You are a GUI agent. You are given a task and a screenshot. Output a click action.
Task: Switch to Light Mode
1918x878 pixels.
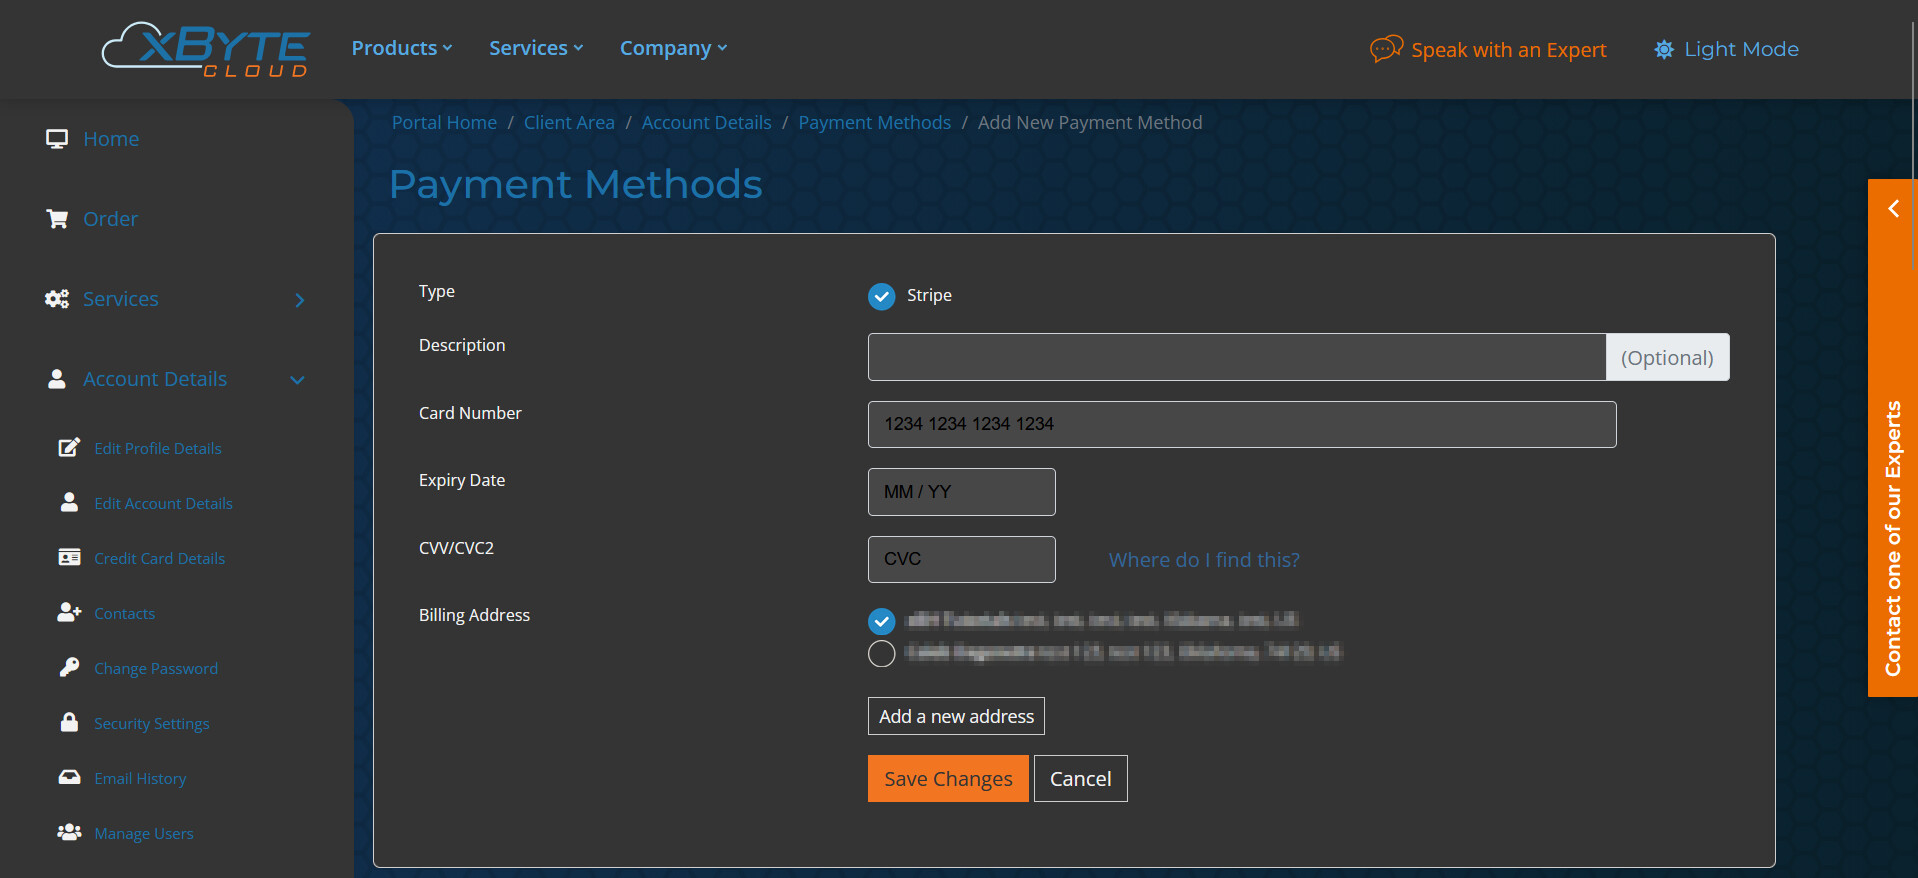tap(1726, 49)
